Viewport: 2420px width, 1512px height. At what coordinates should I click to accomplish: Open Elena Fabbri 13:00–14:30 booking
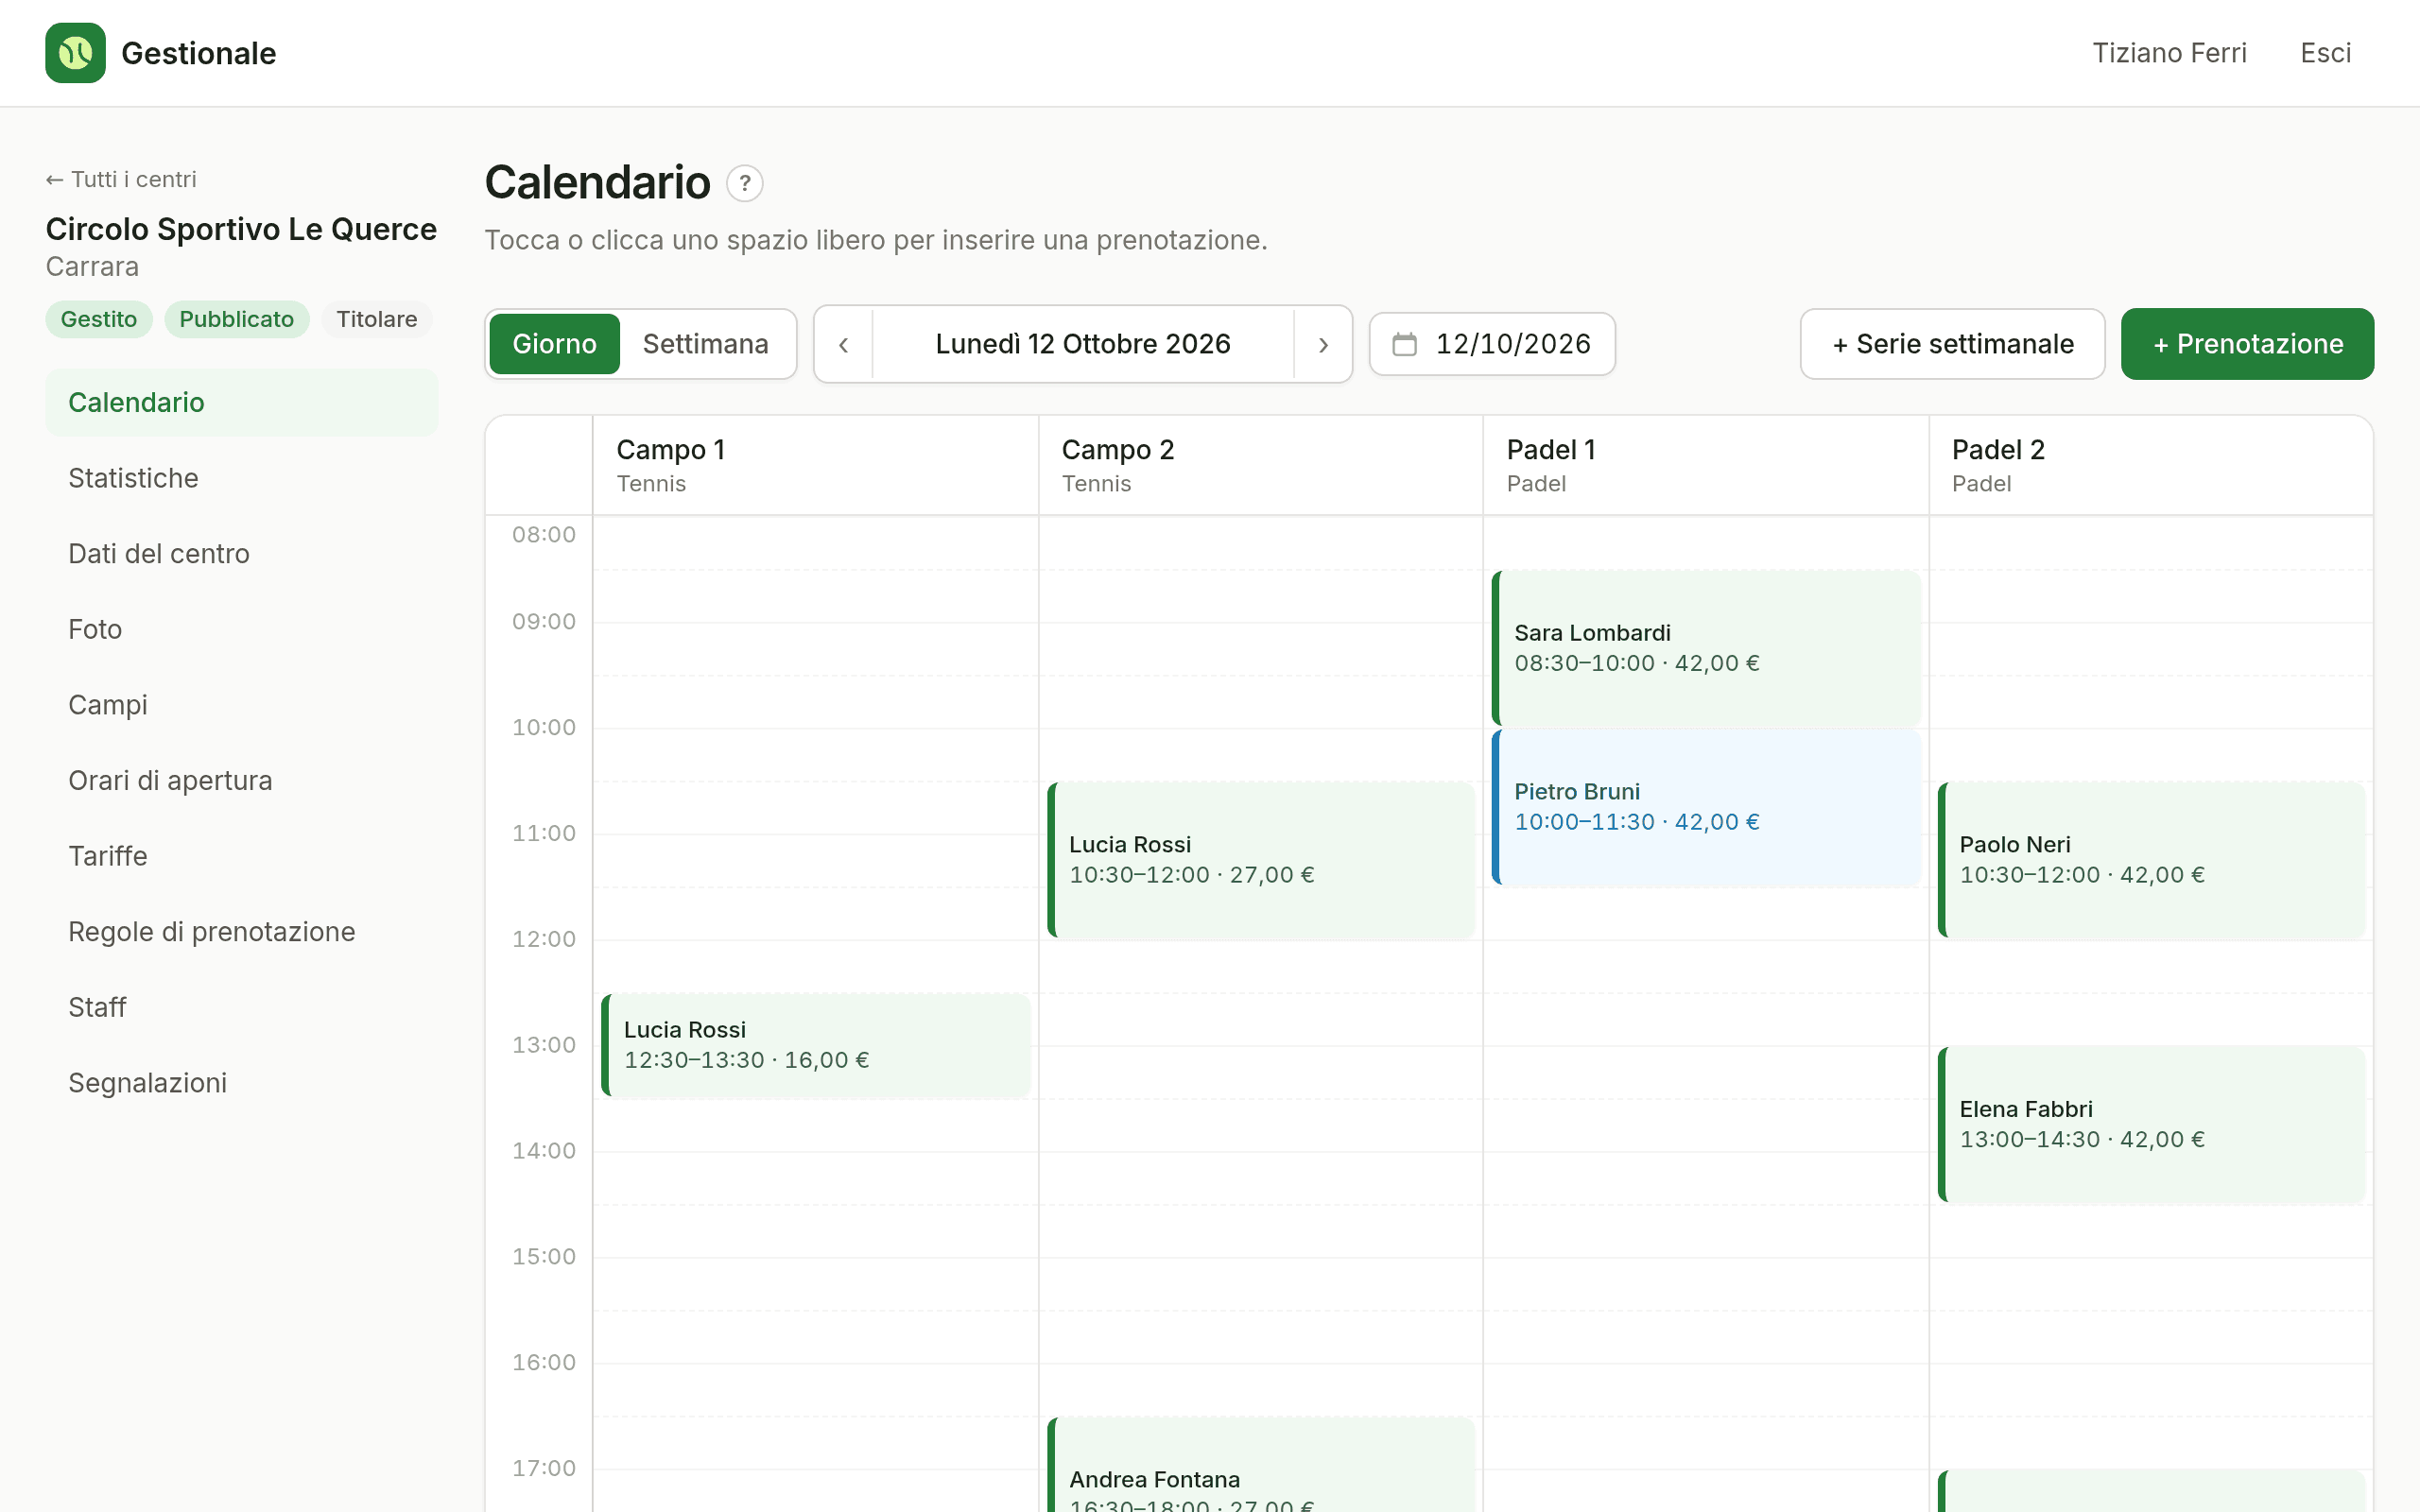2151,1125
